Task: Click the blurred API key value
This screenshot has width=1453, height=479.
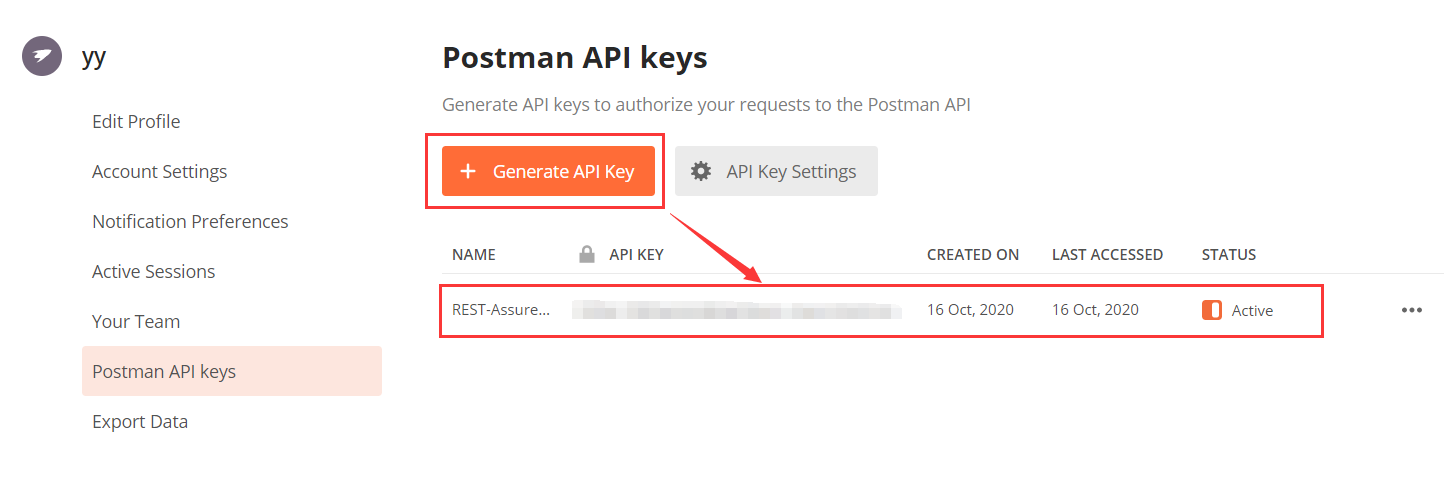Action: [x=737, y=310]
